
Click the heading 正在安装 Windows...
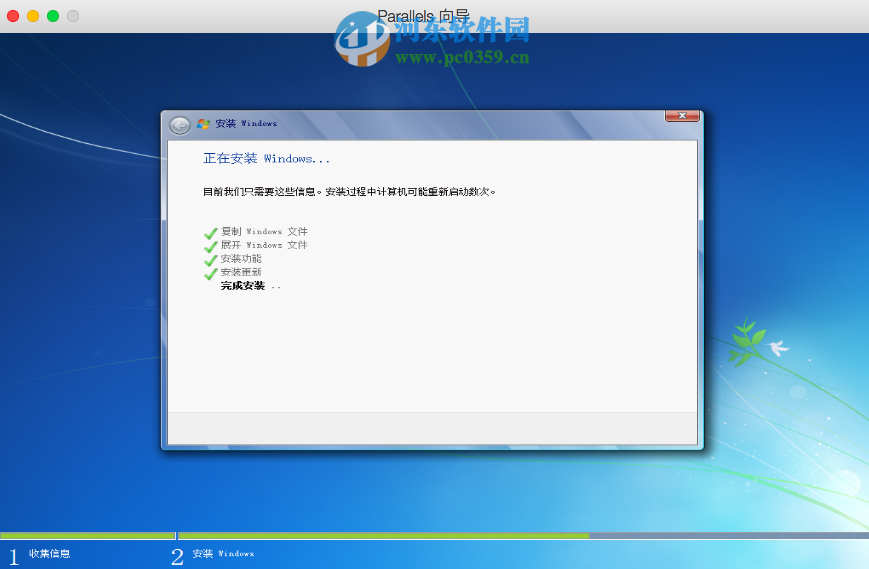tap(266, 158)
